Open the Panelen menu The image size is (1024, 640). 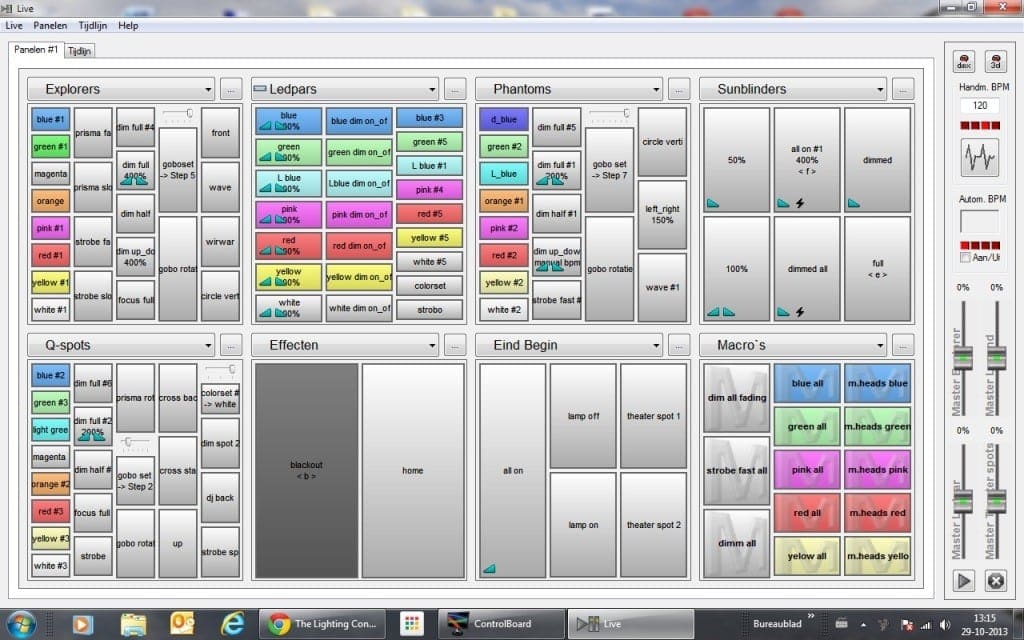tap(50, 25)
